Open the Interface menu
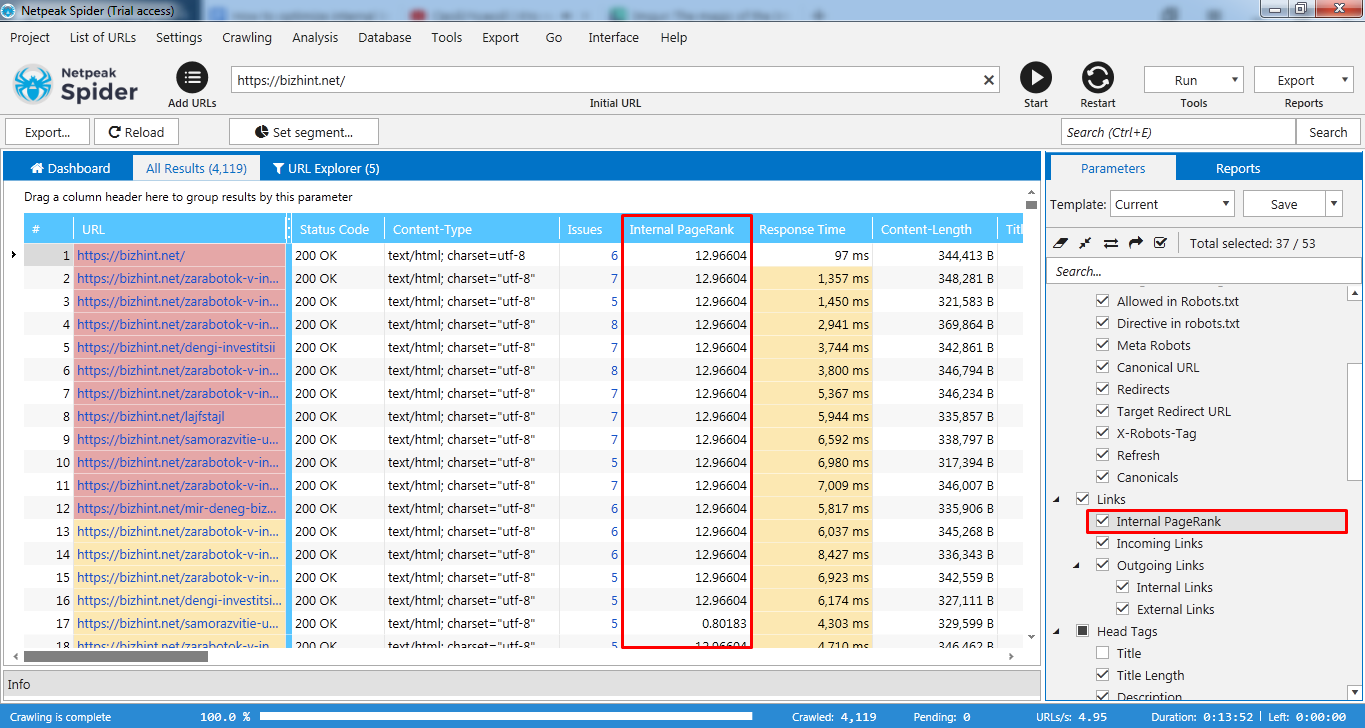This screenshot has height=728, width=1365. [x=613, y=37]
